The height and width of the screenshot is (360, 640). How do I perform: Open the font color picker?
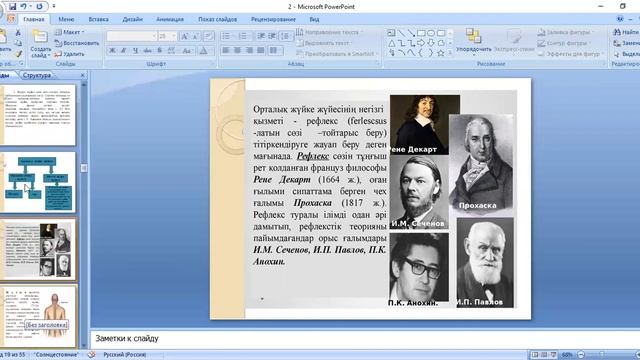click(x=203, y=51)
